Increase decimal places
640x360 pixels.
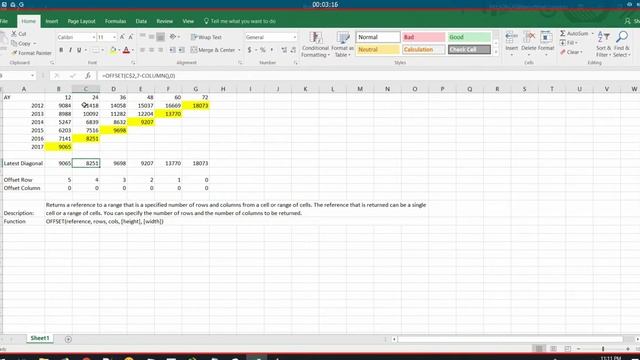click(284, 50)
